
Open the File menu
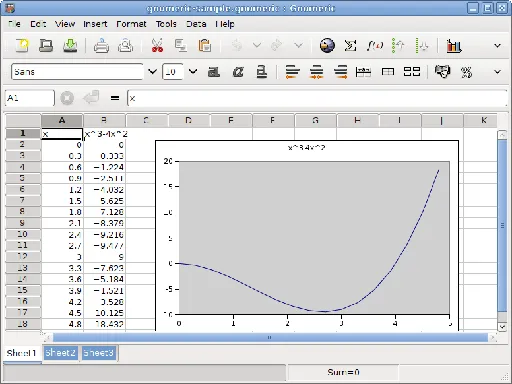click(14, 24)
